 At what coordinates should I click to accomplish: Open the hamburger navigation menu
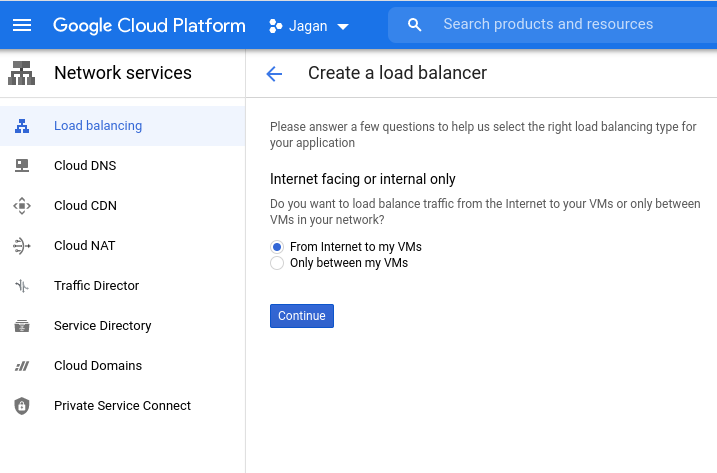22,25
